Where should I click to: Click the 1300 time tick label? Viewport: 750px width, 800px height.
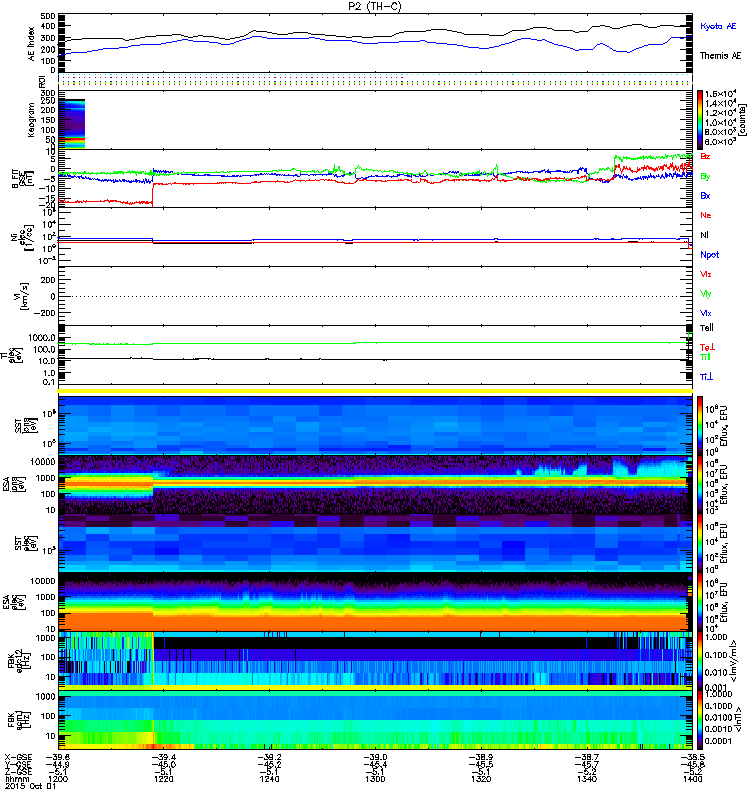[x=375, y=779]
